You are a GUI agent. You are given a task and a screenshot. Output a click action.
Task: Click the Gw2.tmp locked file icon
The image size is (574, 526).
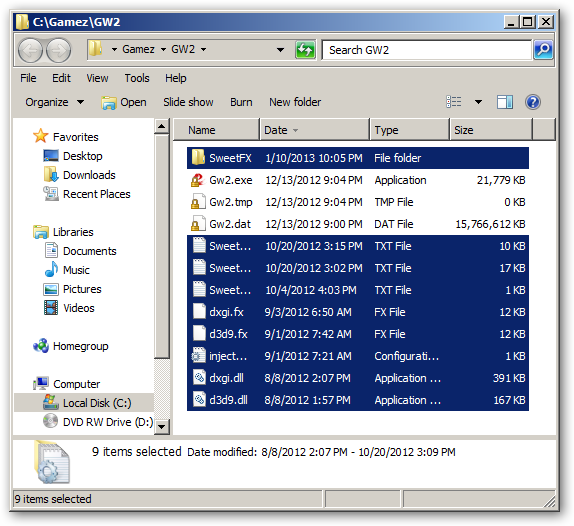(x=198, y=202)
